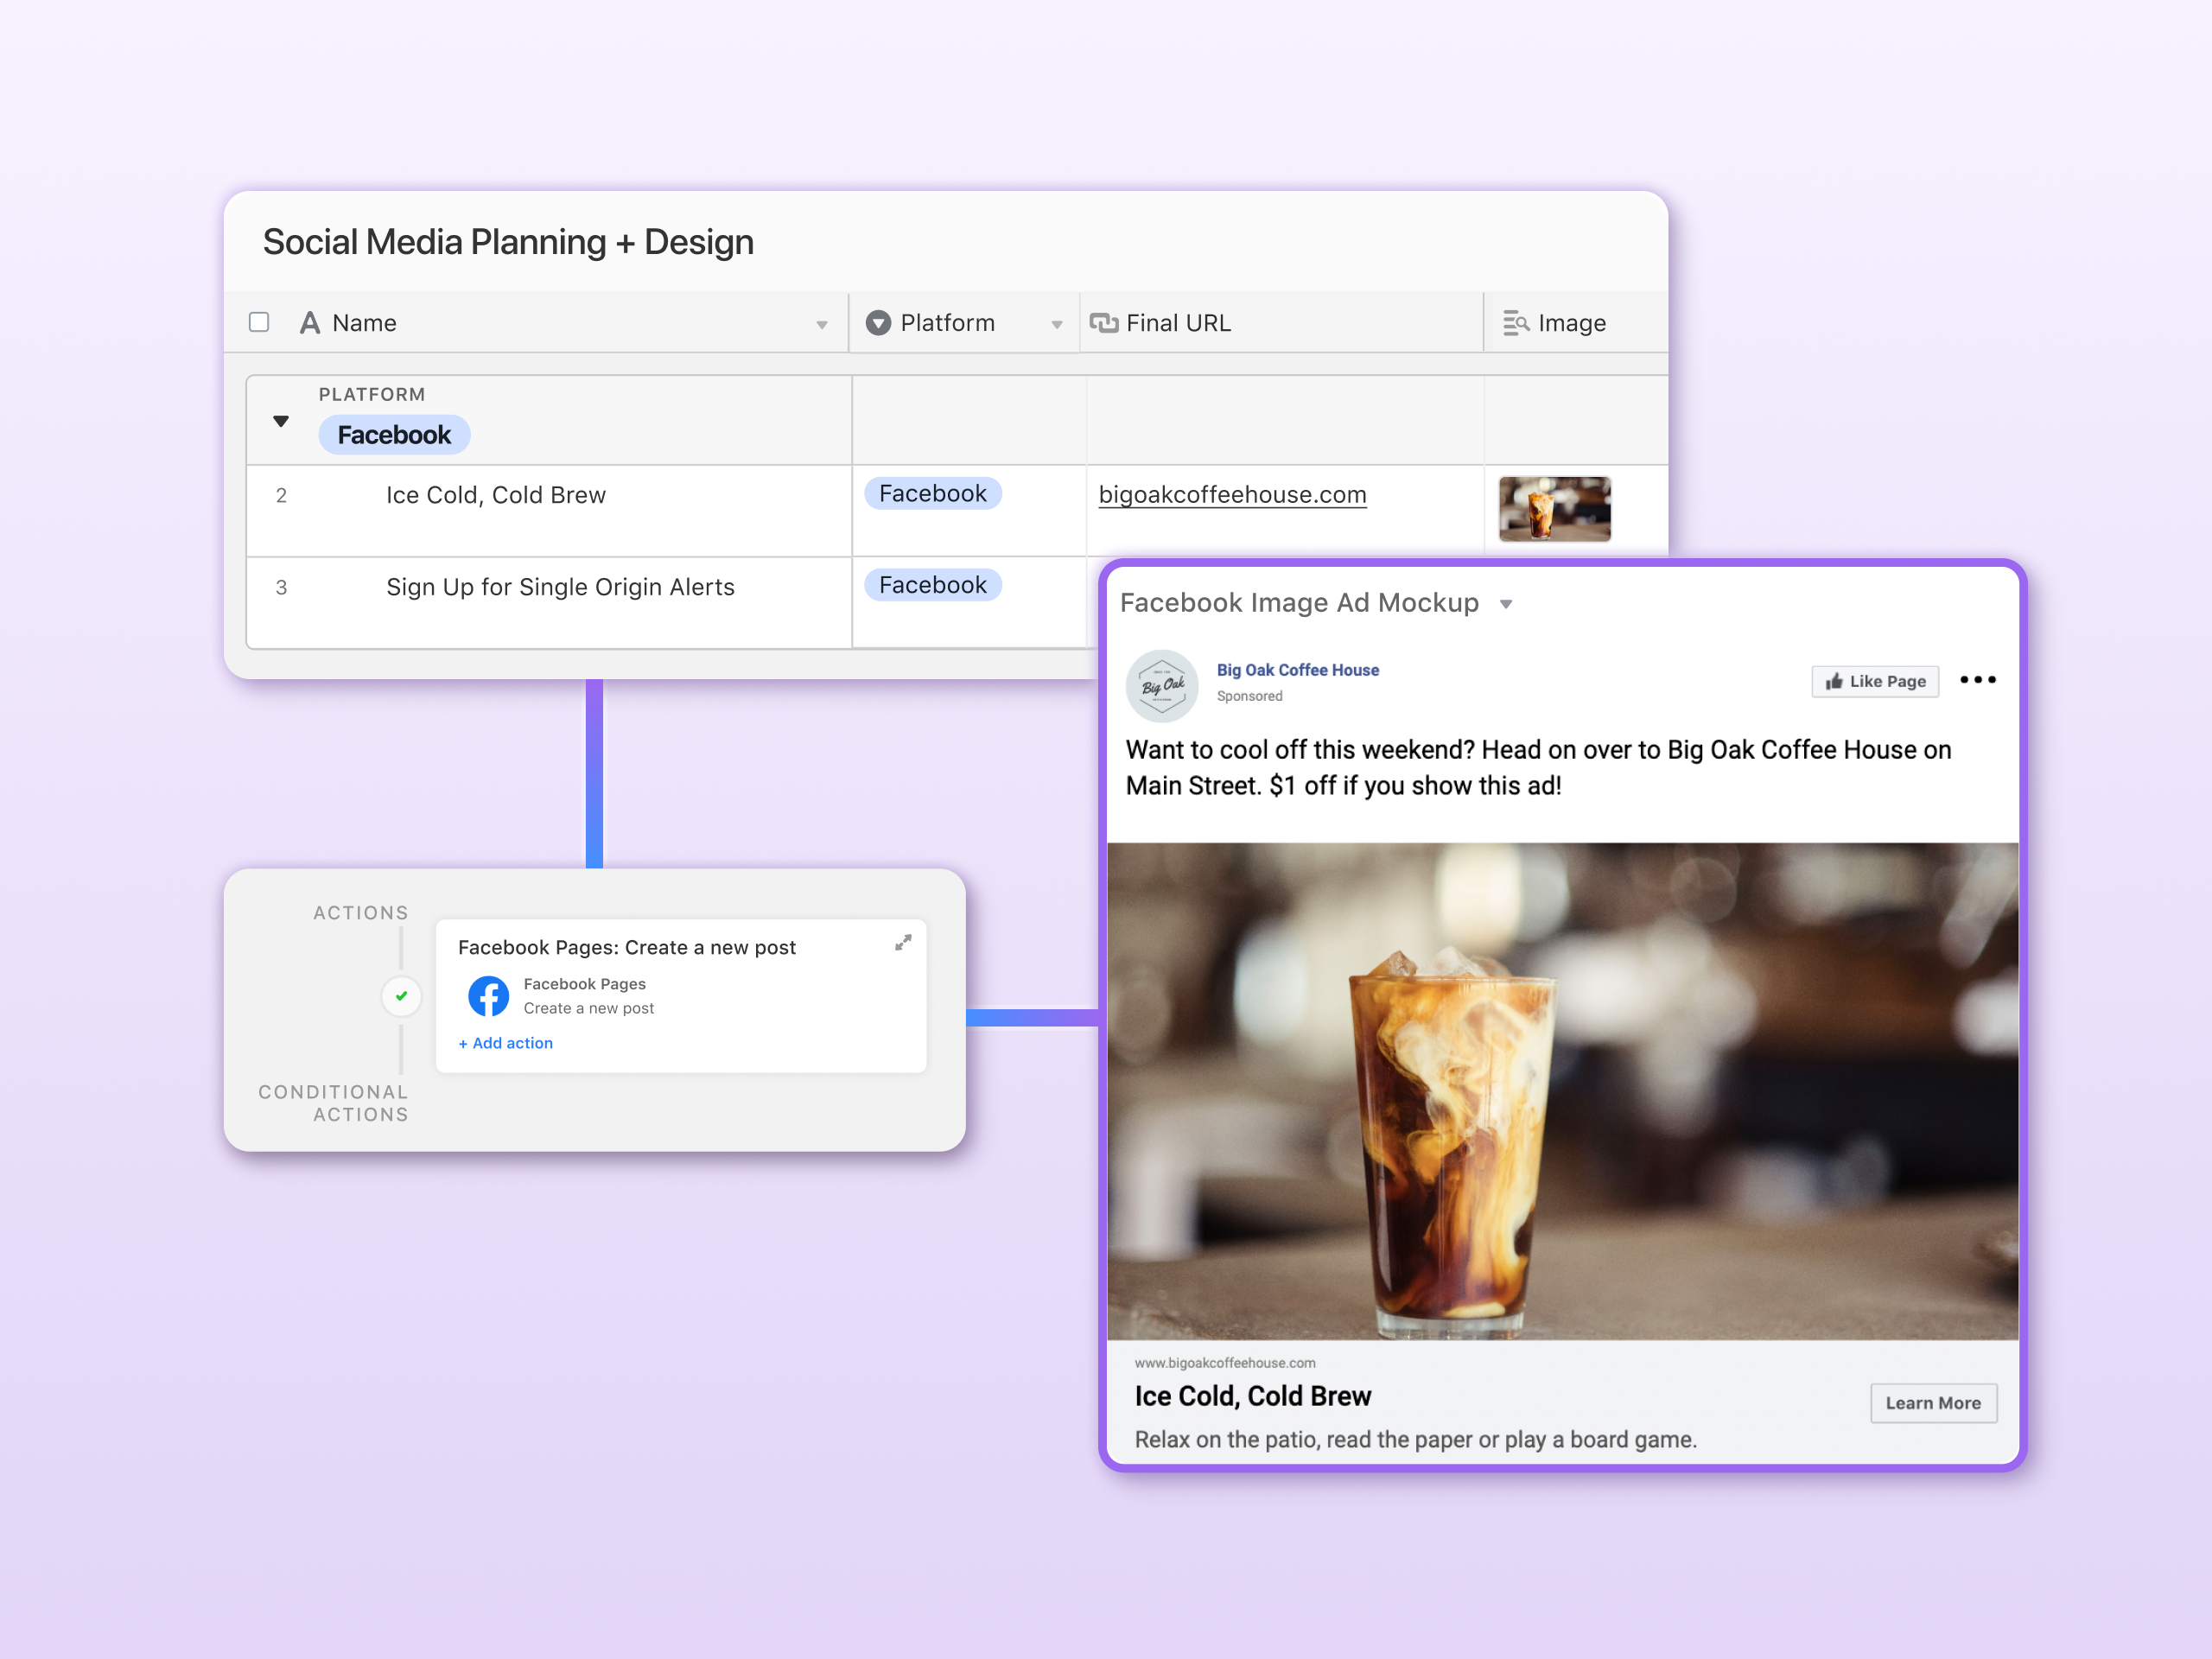Select Sign Up for Single Origin Alerts row

tap(560, 587)
